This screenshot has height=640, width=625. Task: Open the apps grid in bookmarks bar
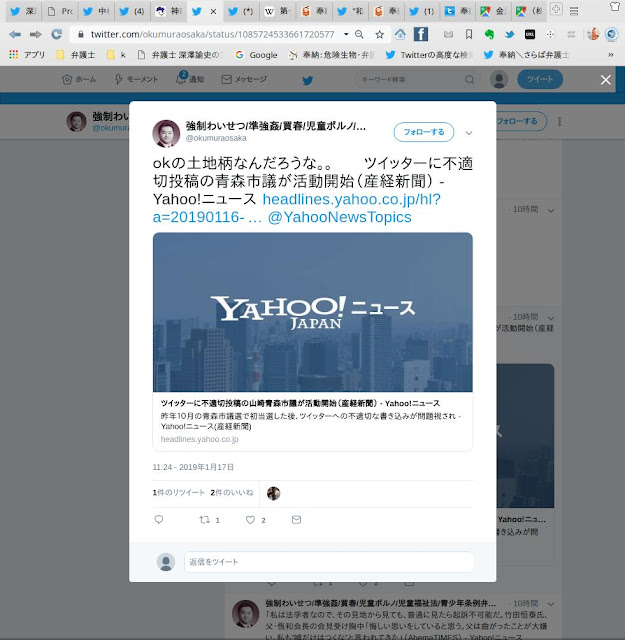[13, 54]
